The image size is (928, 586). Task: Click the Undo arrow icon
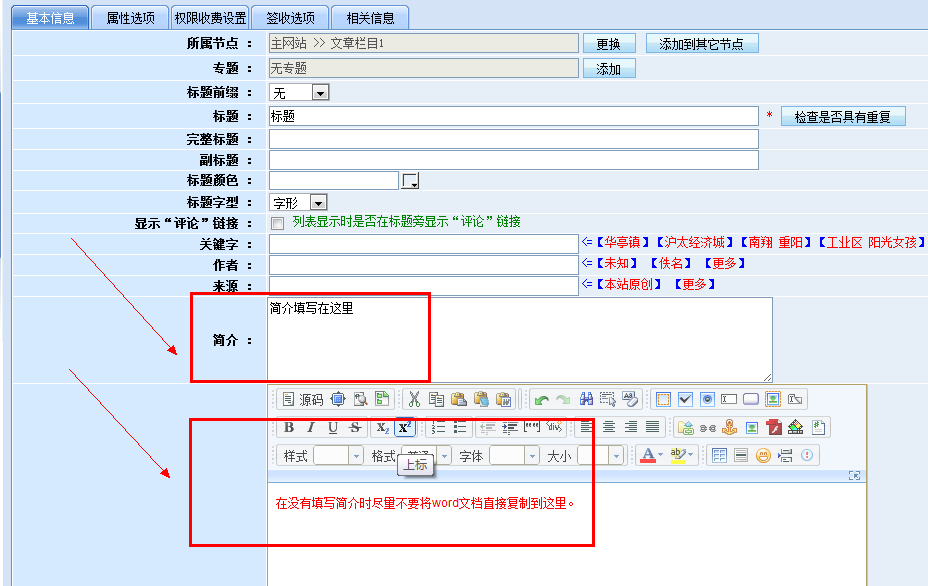coord(541,399)
